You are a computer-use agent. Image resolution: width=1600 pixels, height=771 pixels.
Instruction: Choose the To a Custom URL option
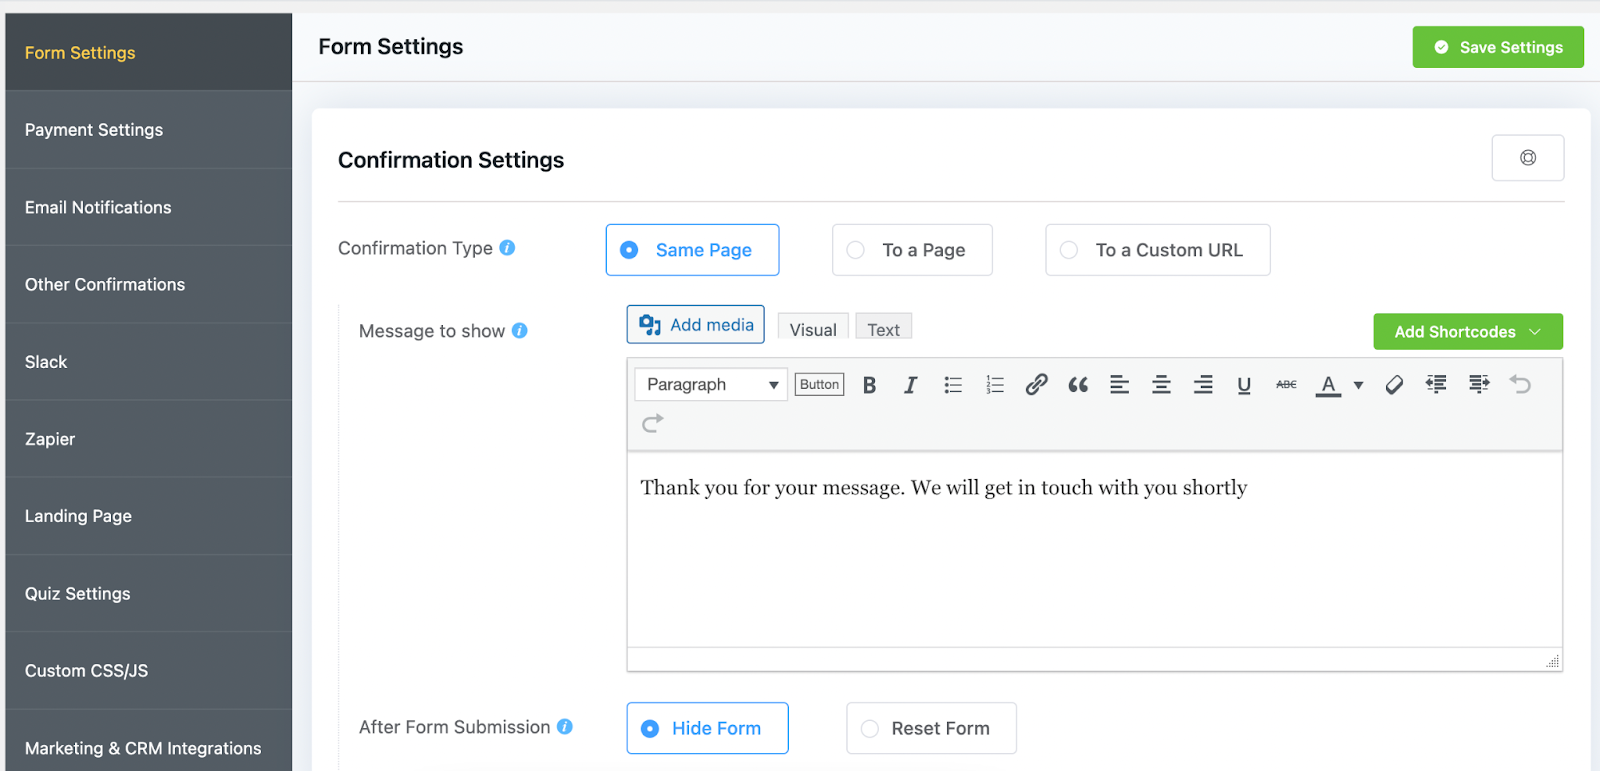click(1157, 250)
